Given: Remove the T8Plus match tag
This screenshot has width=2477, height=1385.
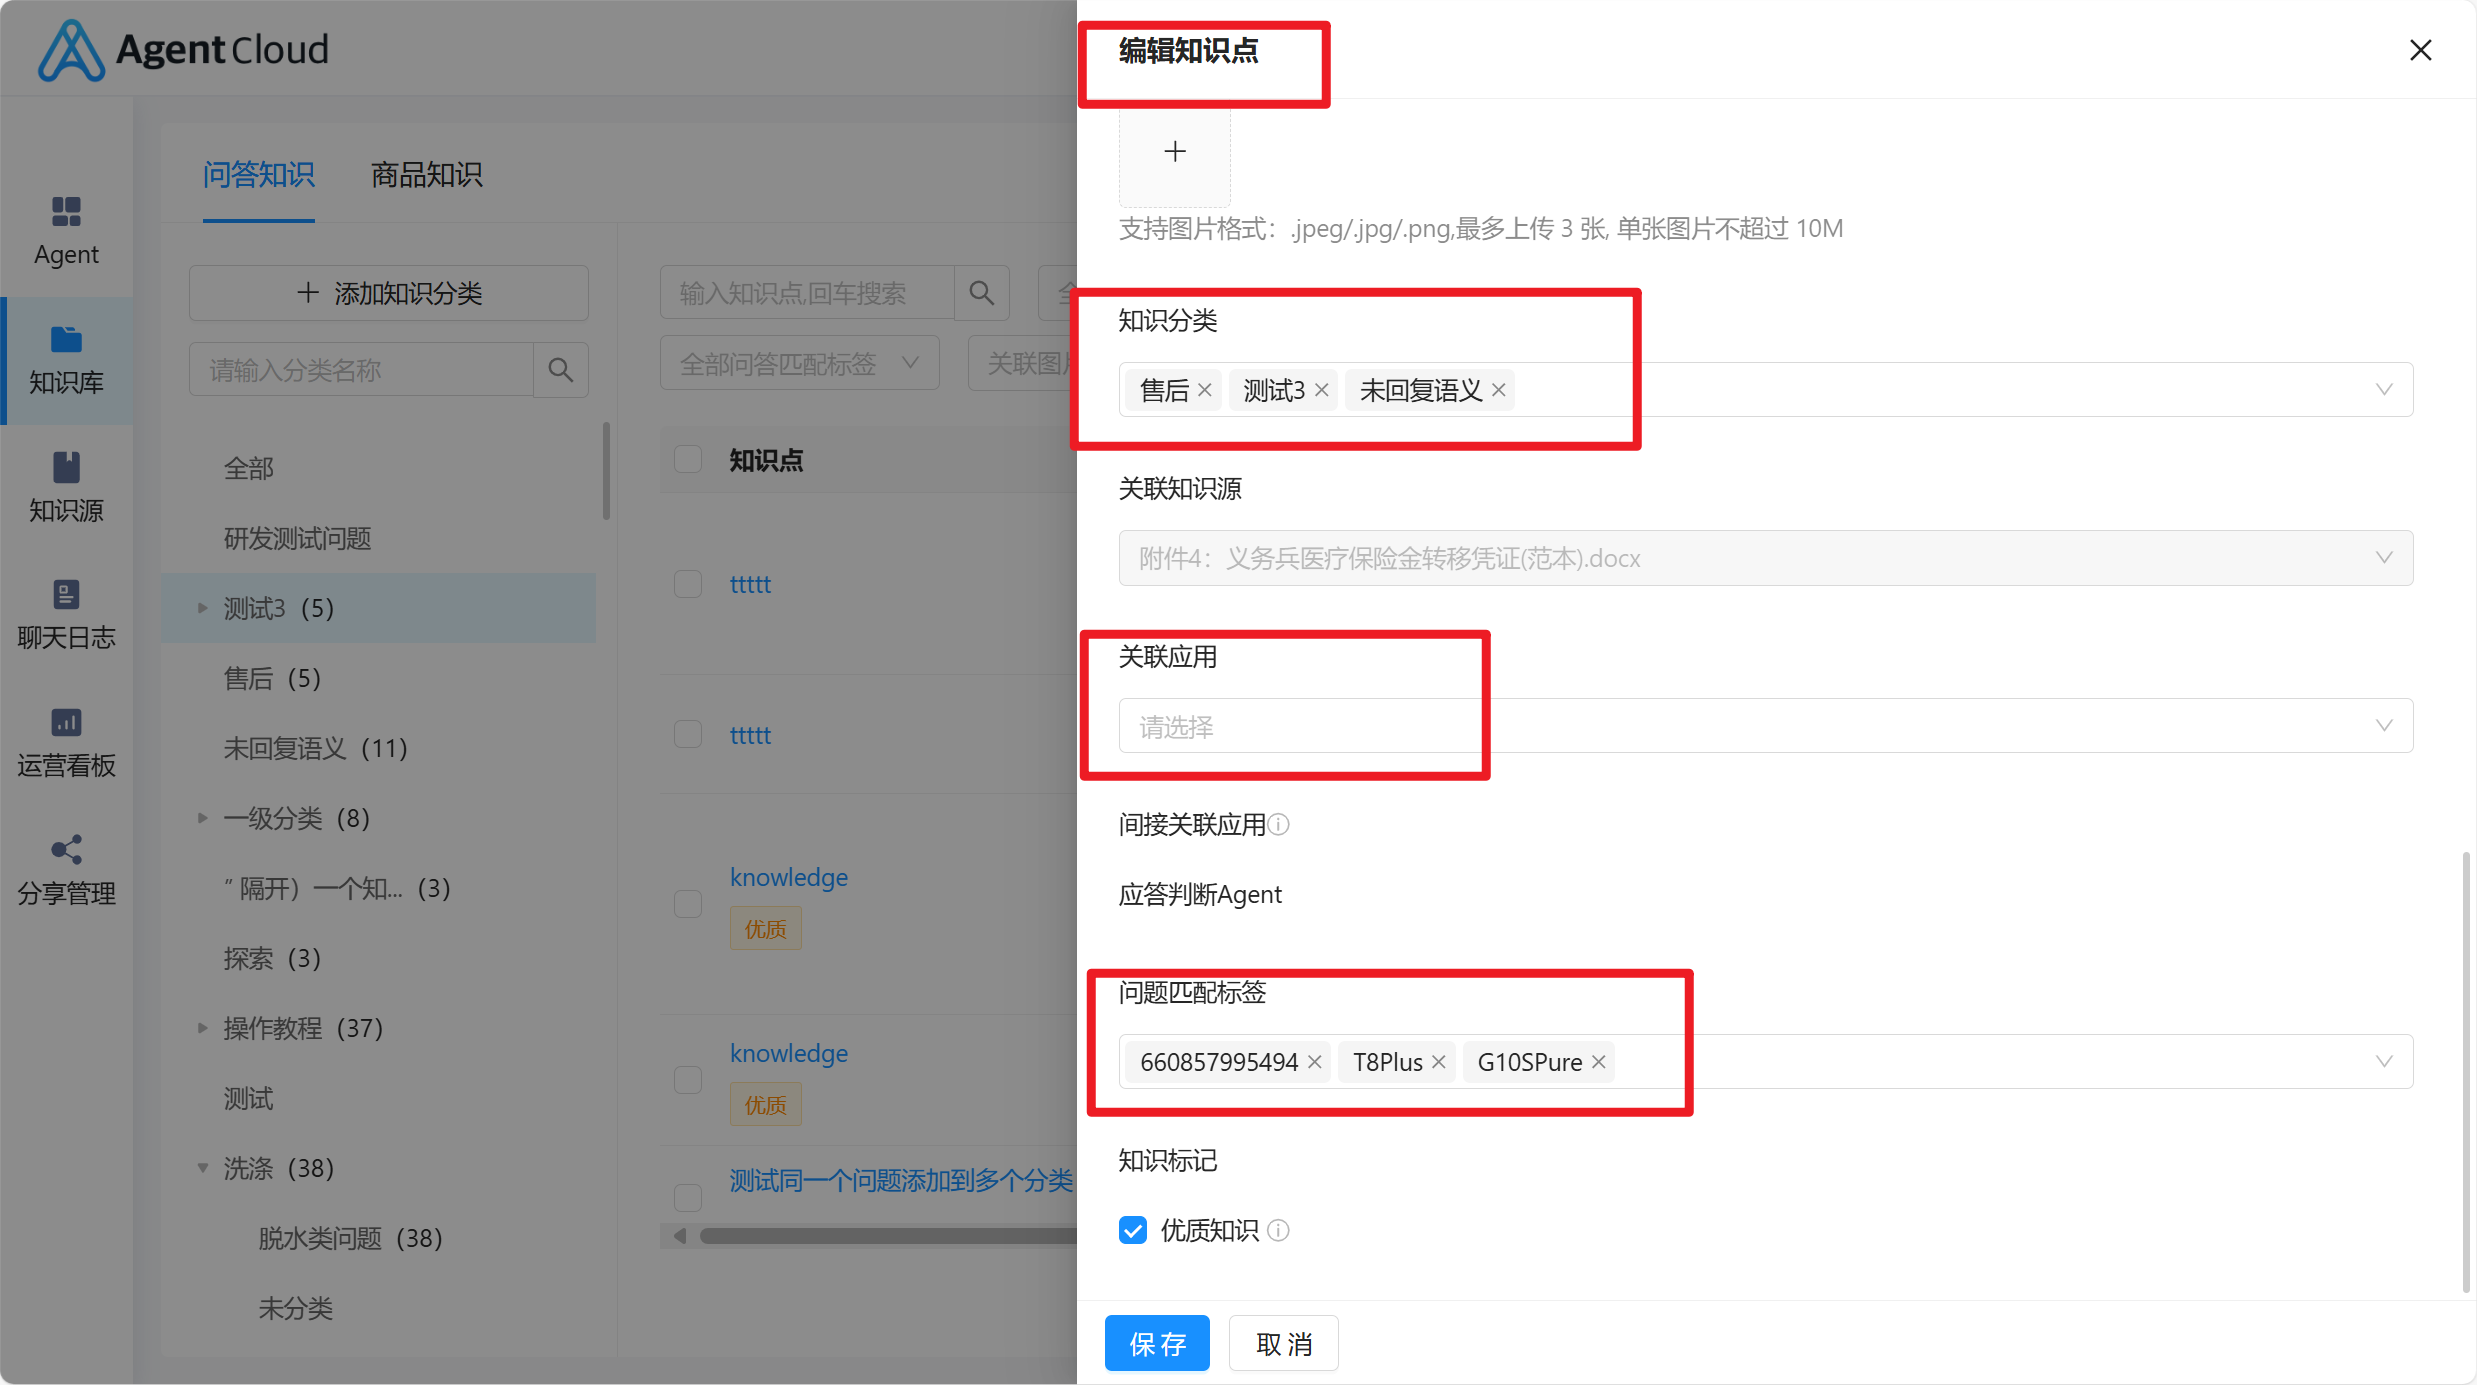Looking at the screenshot, I should [x=1438, y=1062].
